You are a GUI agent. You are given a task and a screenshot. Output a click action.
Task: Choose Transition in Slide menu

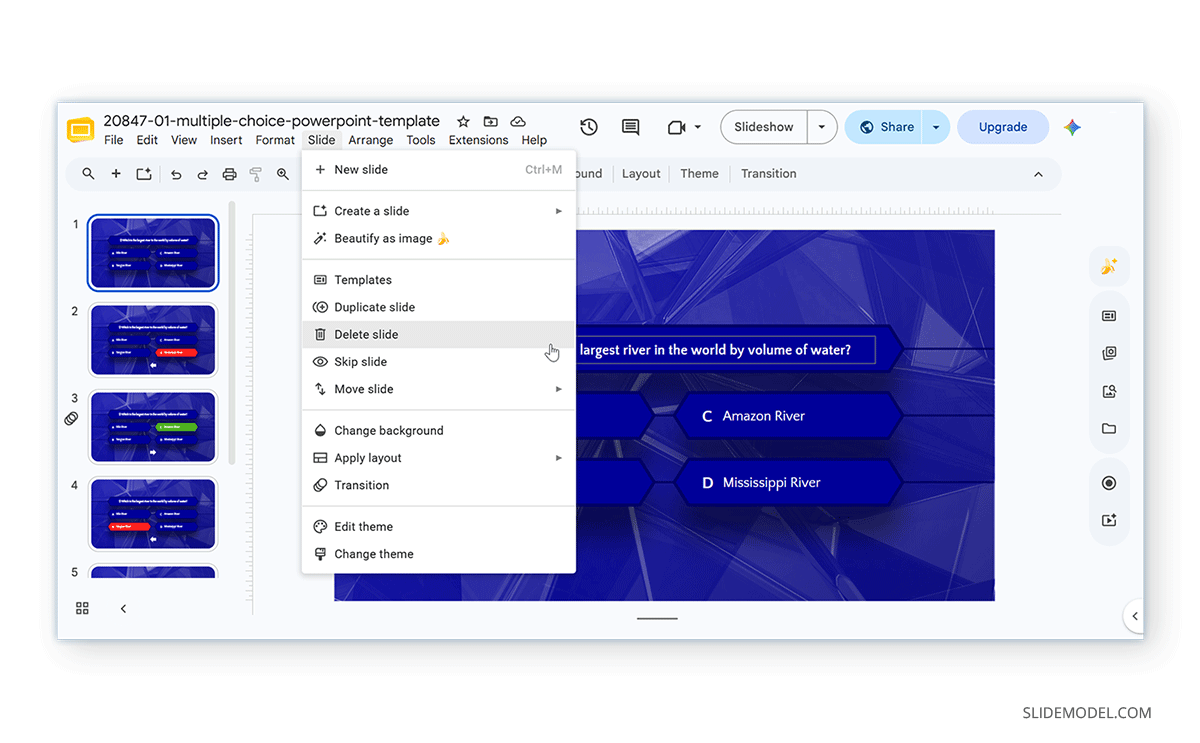click(439, 485)
